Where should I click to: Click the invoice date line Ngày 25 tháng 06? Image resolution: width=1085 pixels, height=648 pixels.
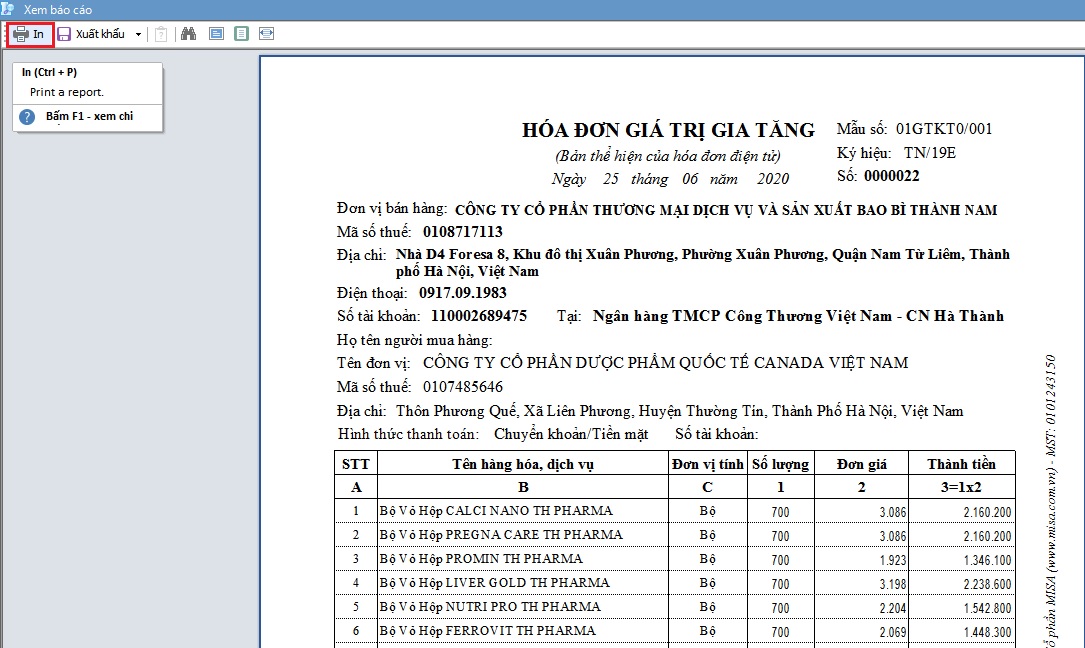670,179
